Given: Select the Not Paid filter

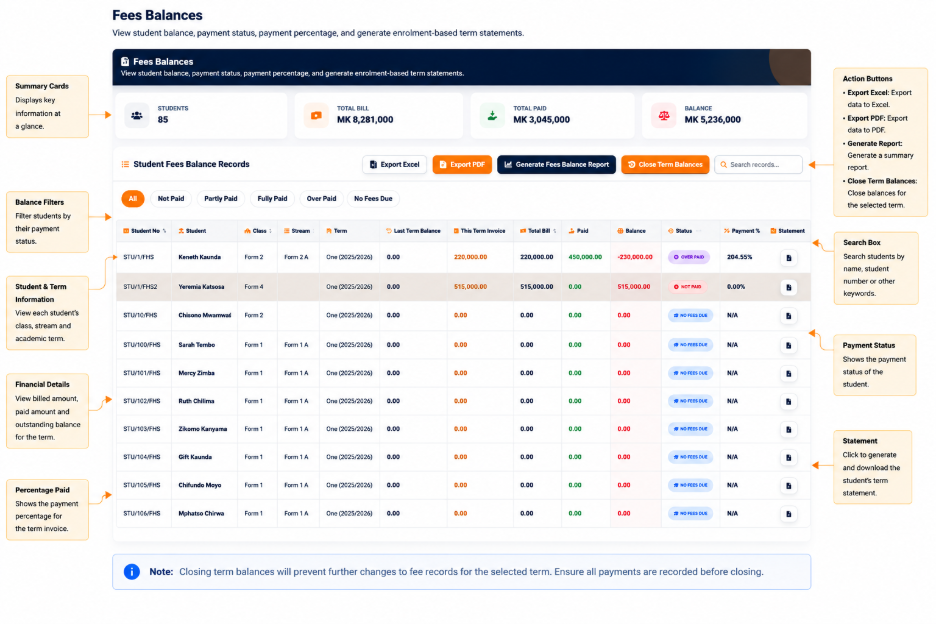Looking at the screenshot, I should pyautogui.click(x=171, y=198).
